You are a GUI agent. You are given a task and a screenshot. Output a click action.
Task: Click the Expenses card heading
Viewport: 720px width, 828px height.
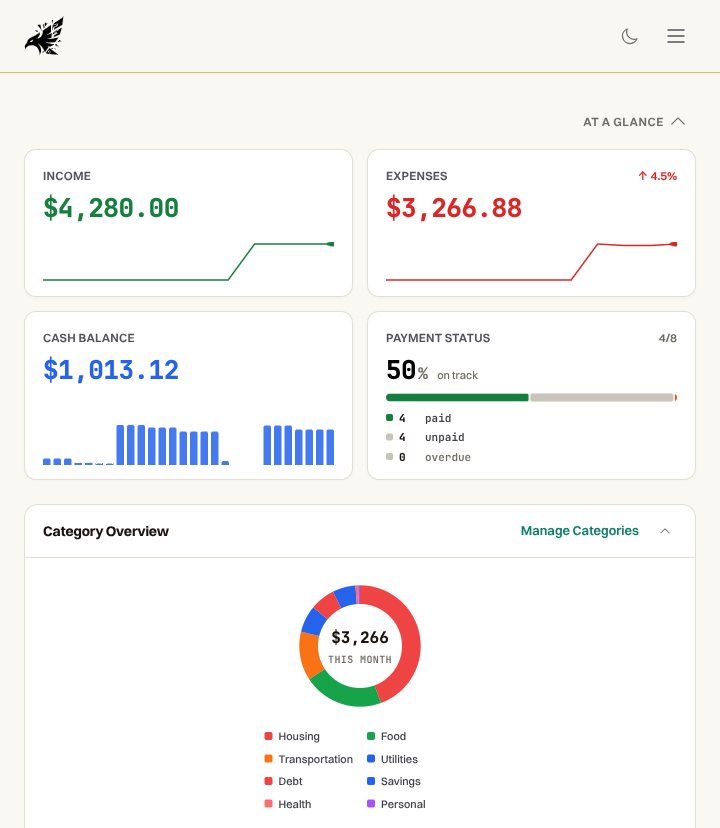pos(416,176)
